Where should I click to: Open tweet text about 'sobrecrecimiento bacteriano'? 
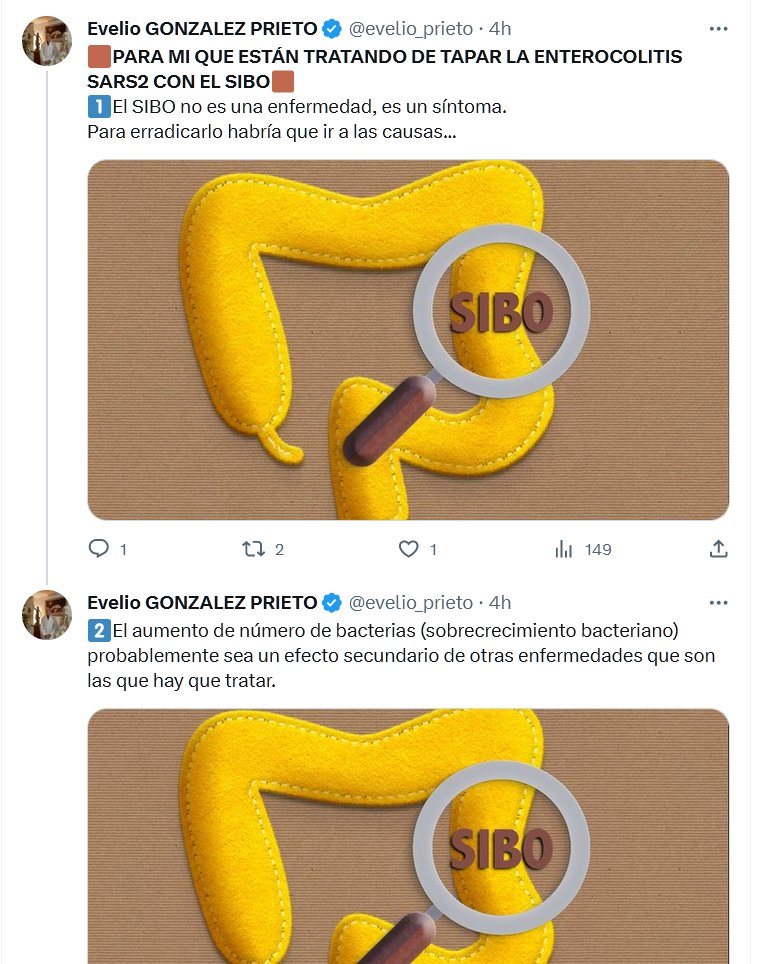coord(400,655)
